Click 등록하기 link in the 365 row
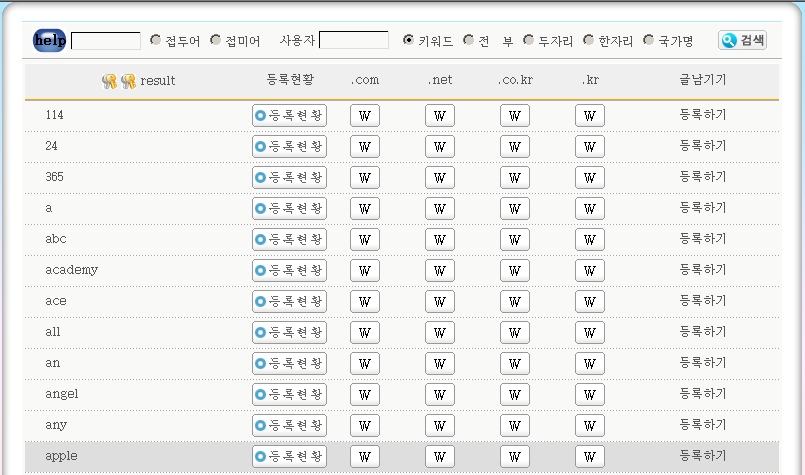This screenshot has width=805, height=475. click(x=703, y=177)
